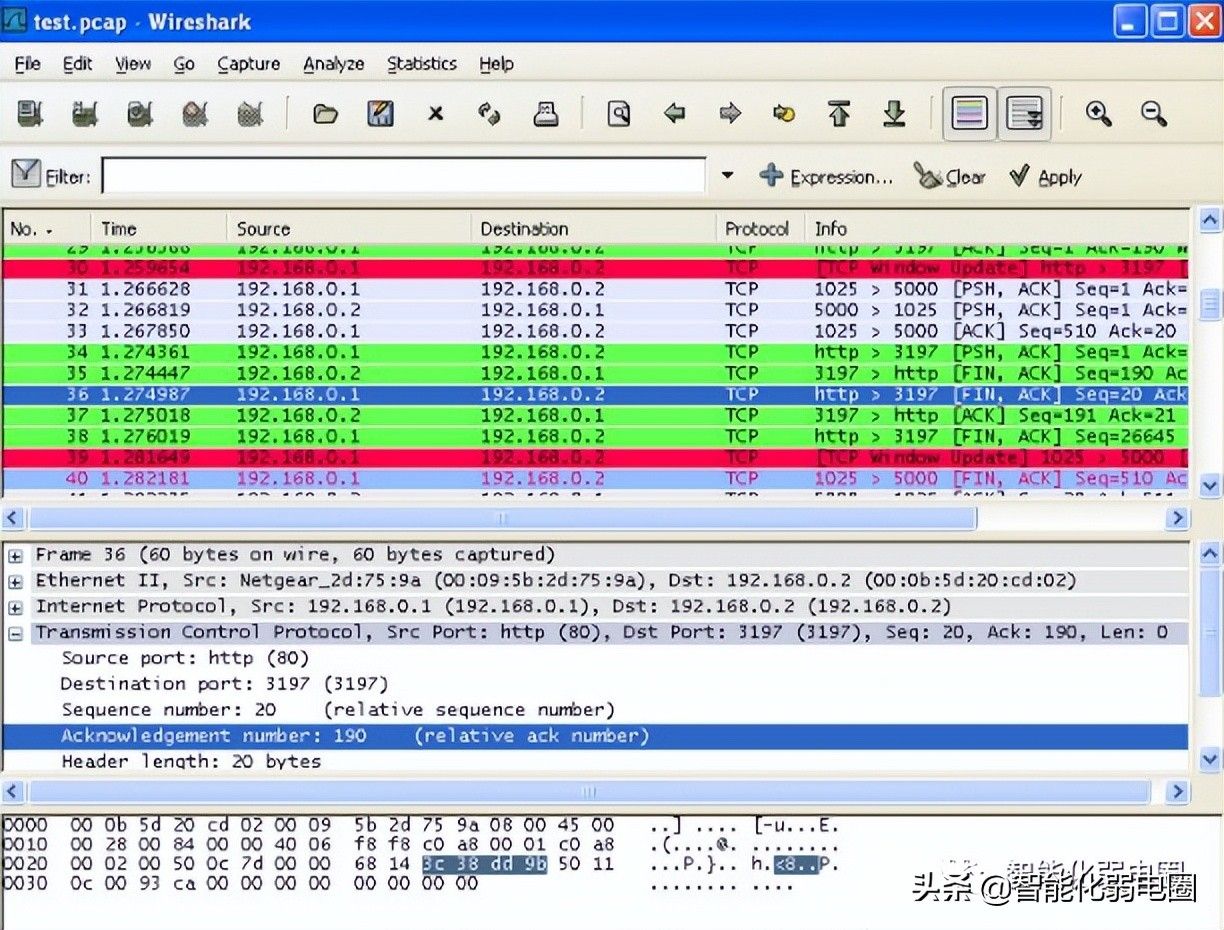The height and width of the screenshot is (930, 1224).
Task: Expand the Frame 36 details
Action: [16, 555]
